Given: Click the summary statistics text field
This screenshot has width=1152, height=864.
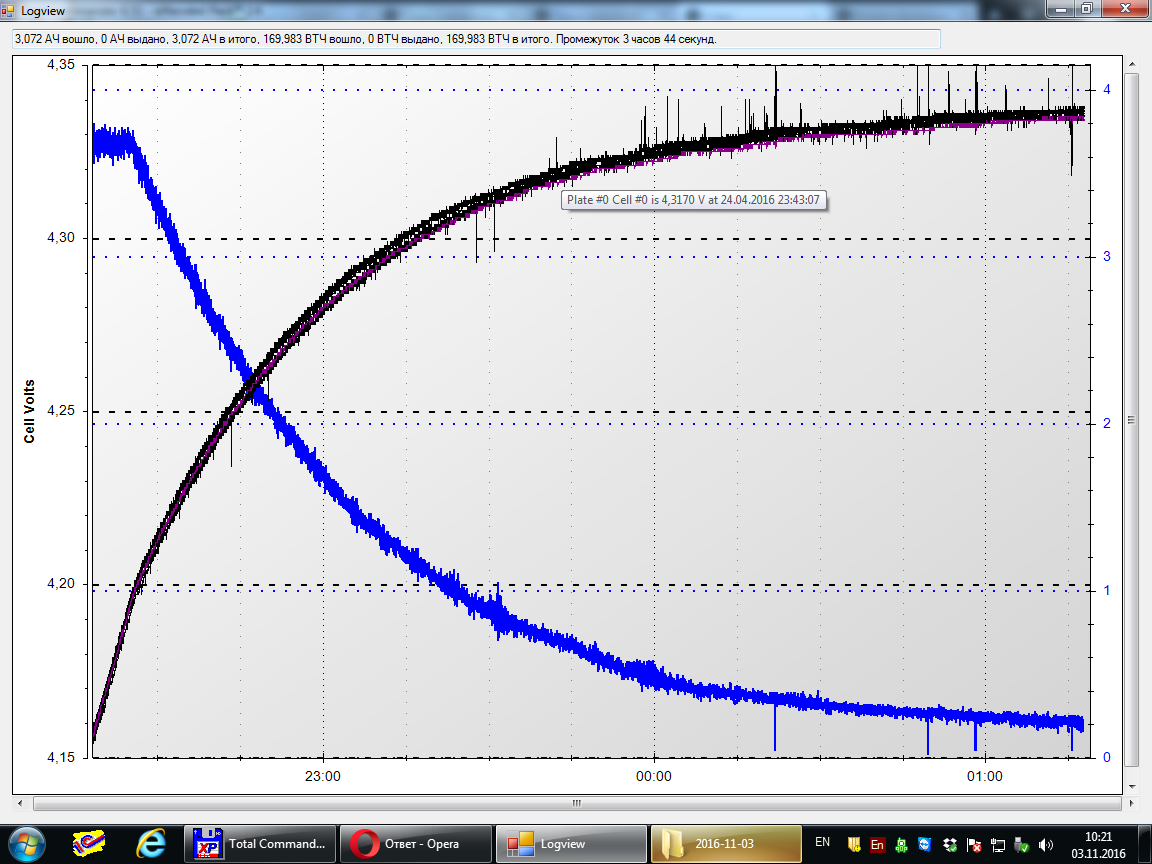Looking at the screenshot, I should coord(475,38).
